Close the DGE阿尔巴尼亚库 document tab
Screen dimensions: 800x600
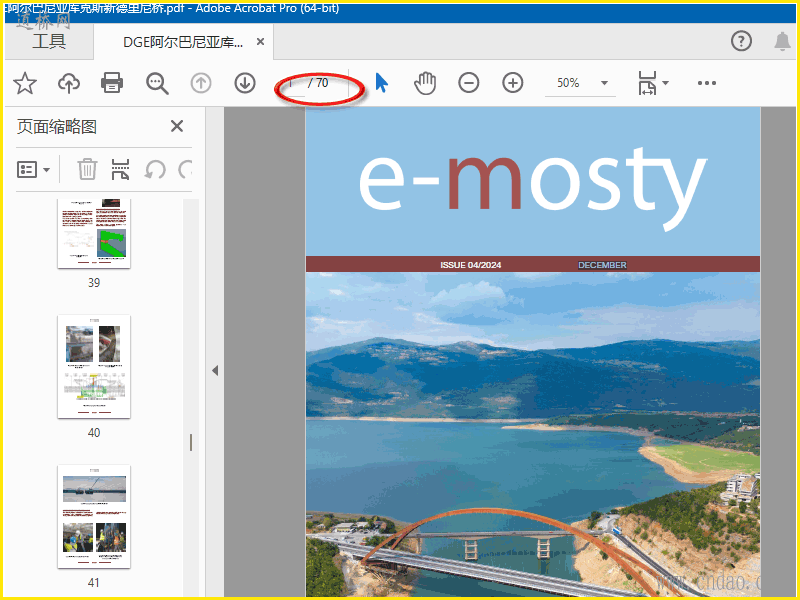pyautogui.click(x=261, y=42)
